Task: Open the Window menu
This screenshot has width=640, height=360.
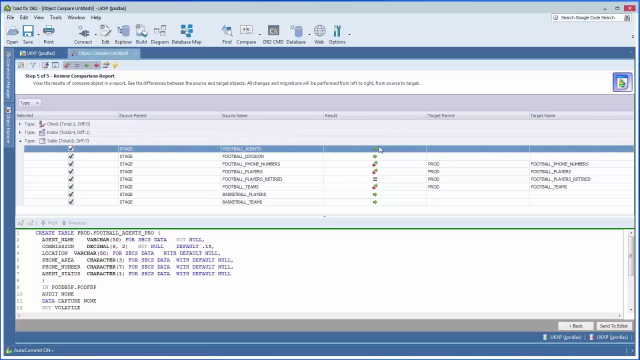Action: click(76, 18)
